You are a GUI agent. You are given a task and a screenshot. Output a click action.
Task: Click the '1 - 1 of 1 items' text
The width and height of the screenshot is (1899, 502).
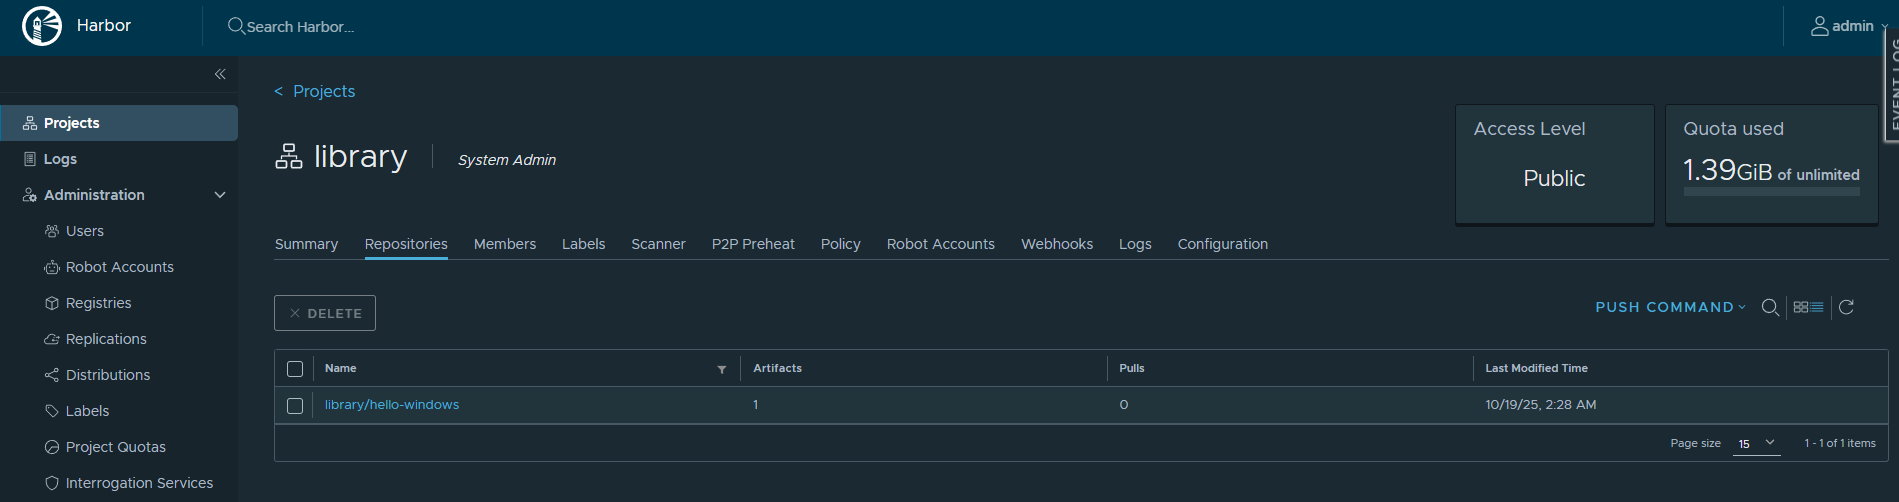point(1840,443)
